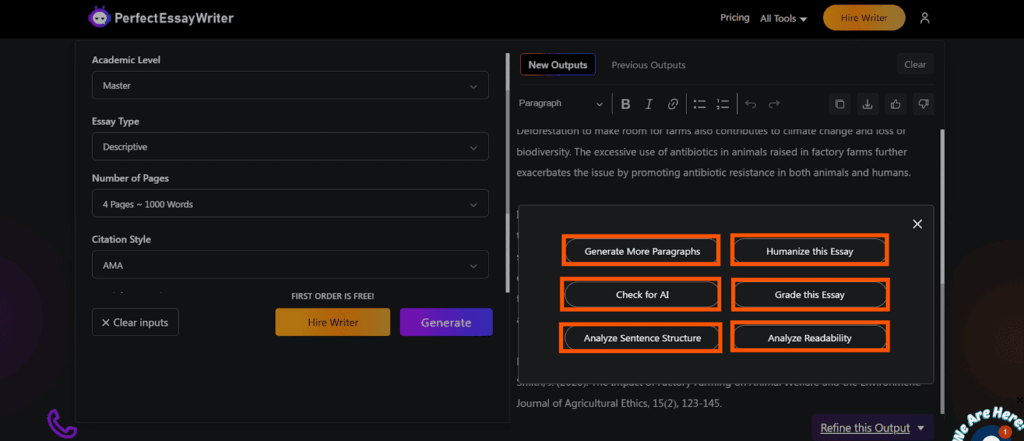Insert a link using the link icon

point(673,104)
